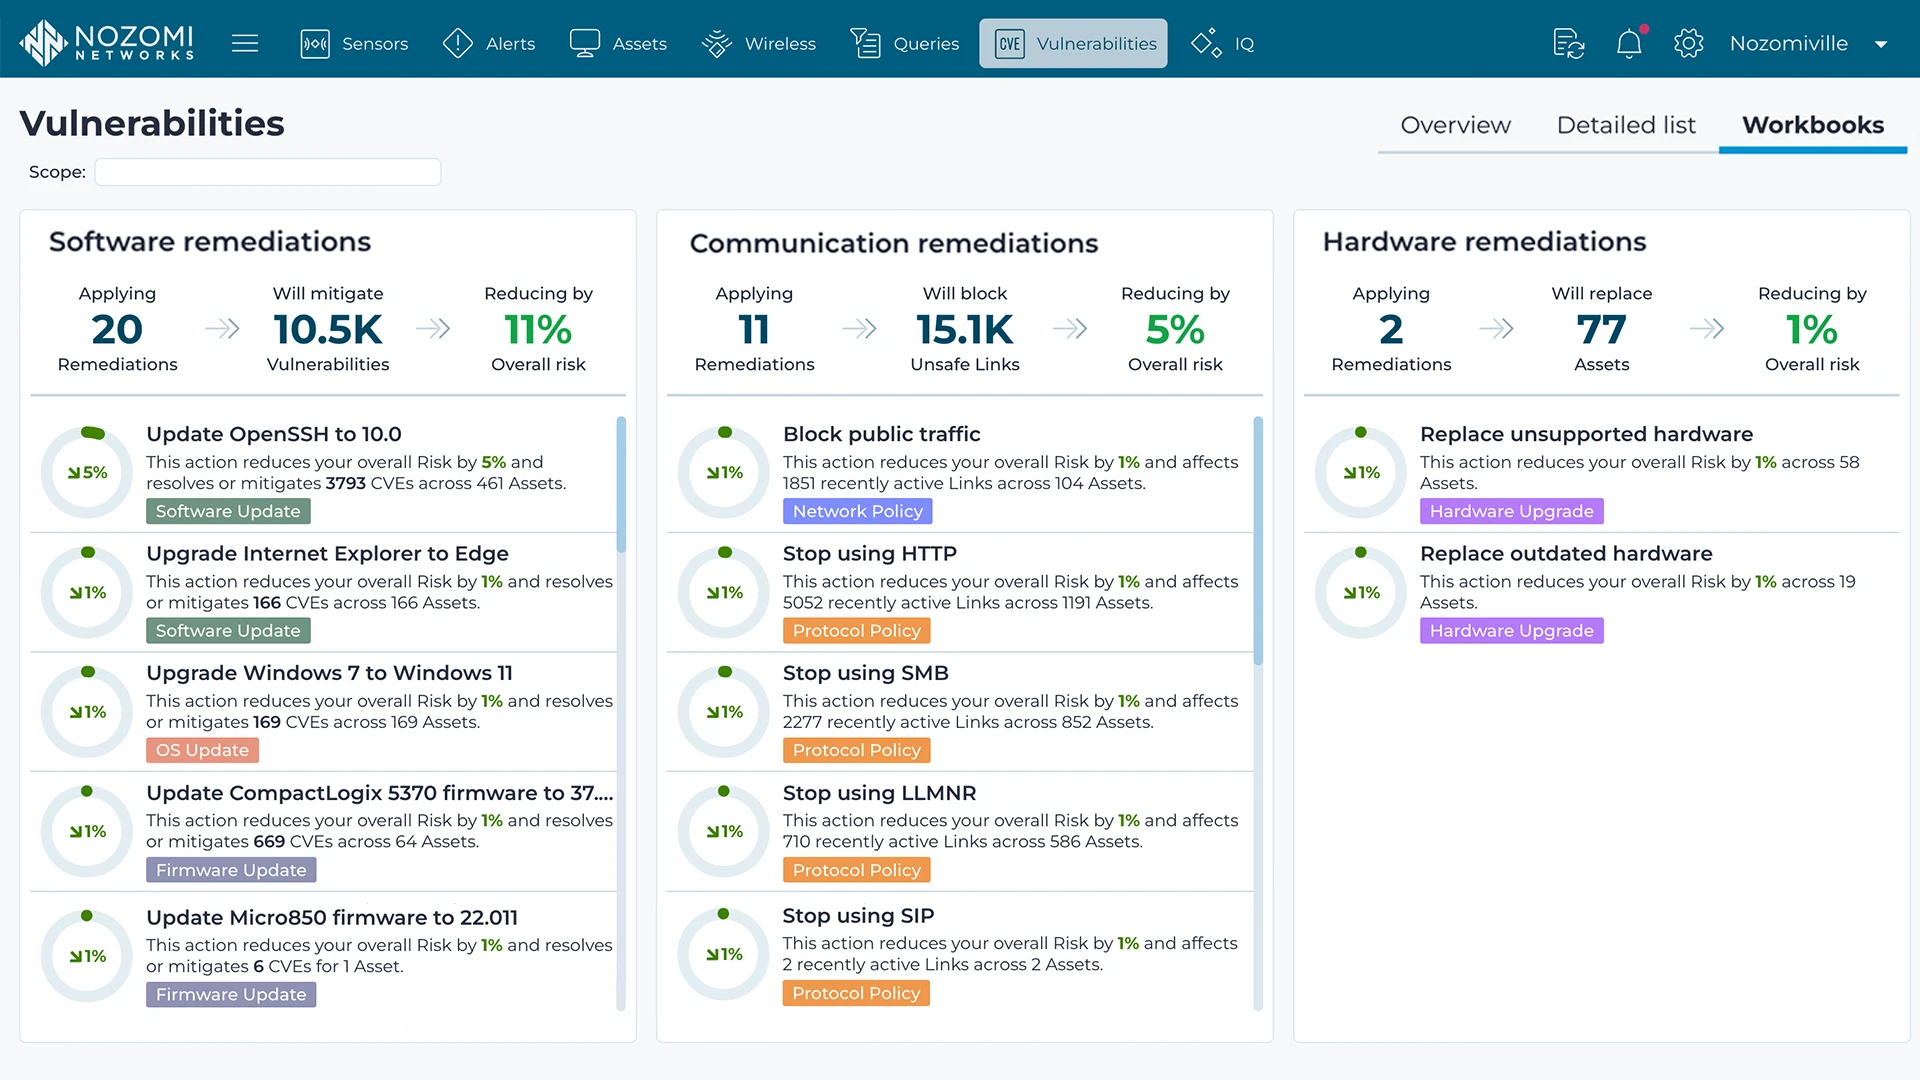The image size is (1920, 1080).
Task: Open the settings gear icon
Action: [x=1688, y=43]
